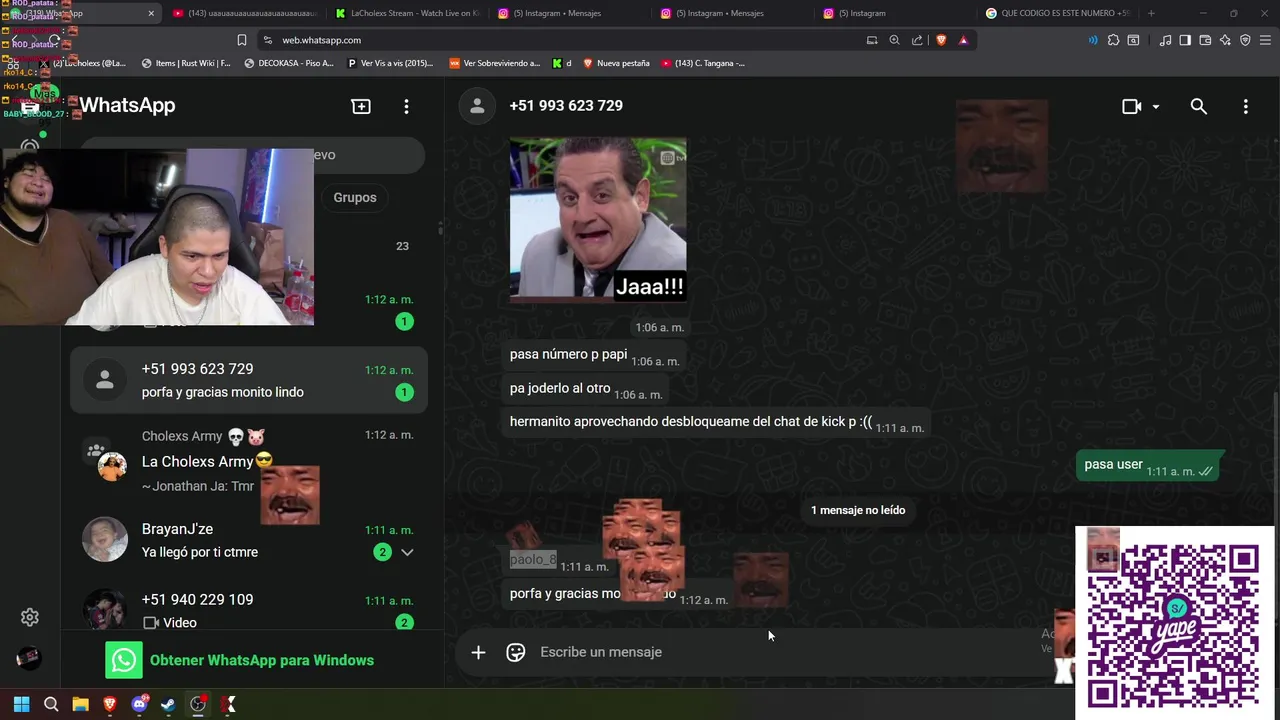
Task: Open the attach plus menu
Action: [478, 652]
